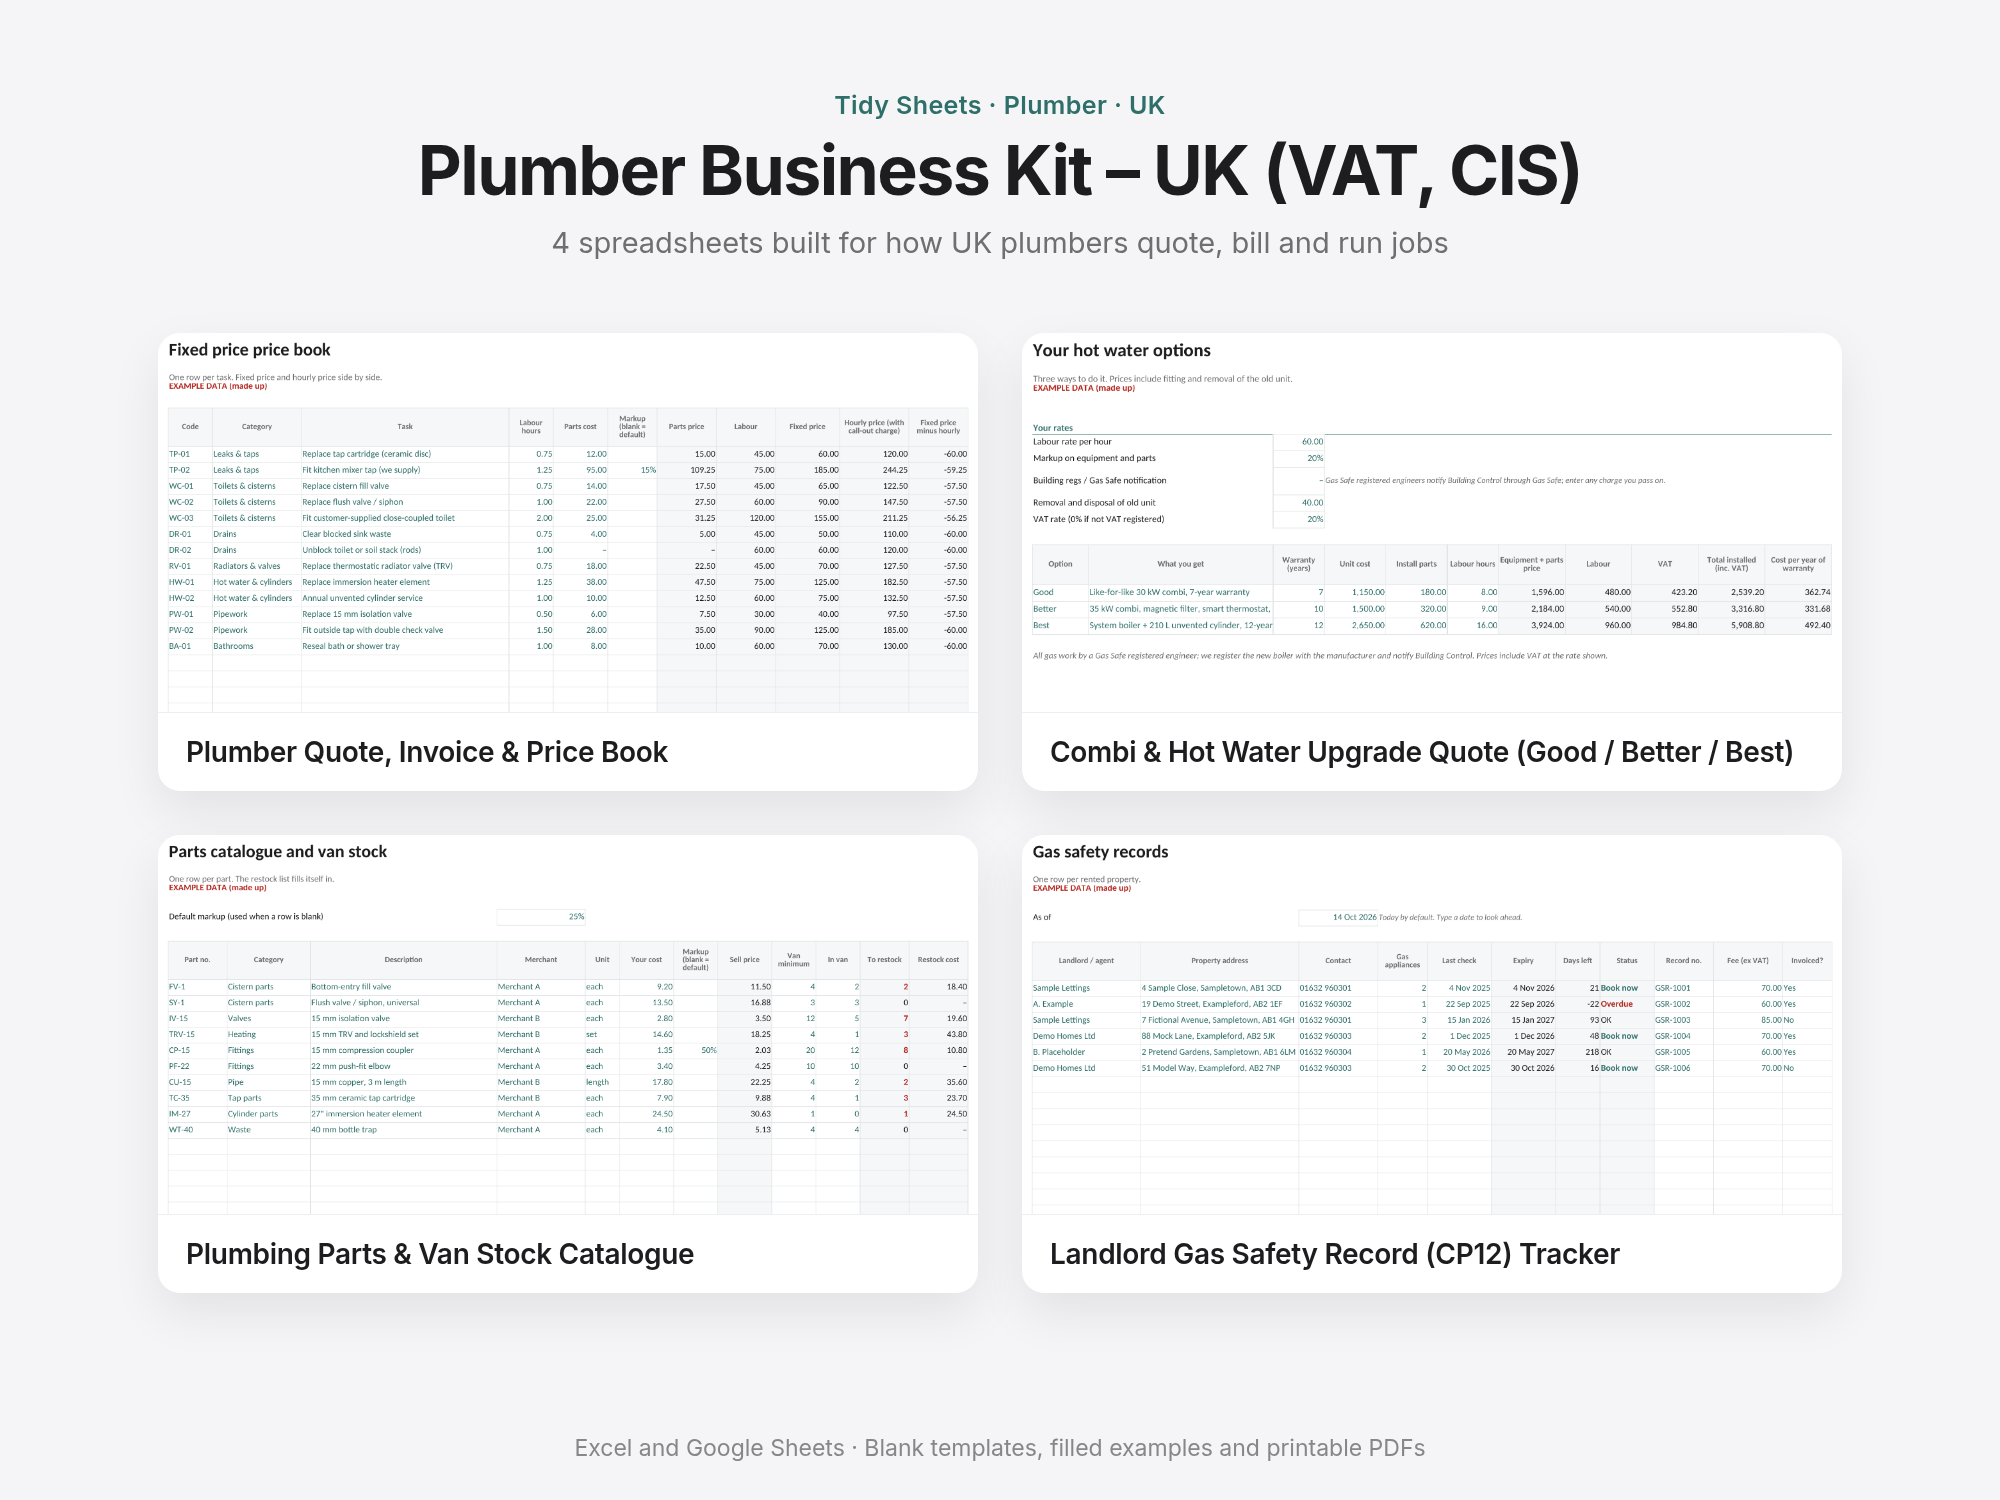Click the default markup 25% input cell
The height and width of the screenshot is (1500, 2000).
point(541,916)
